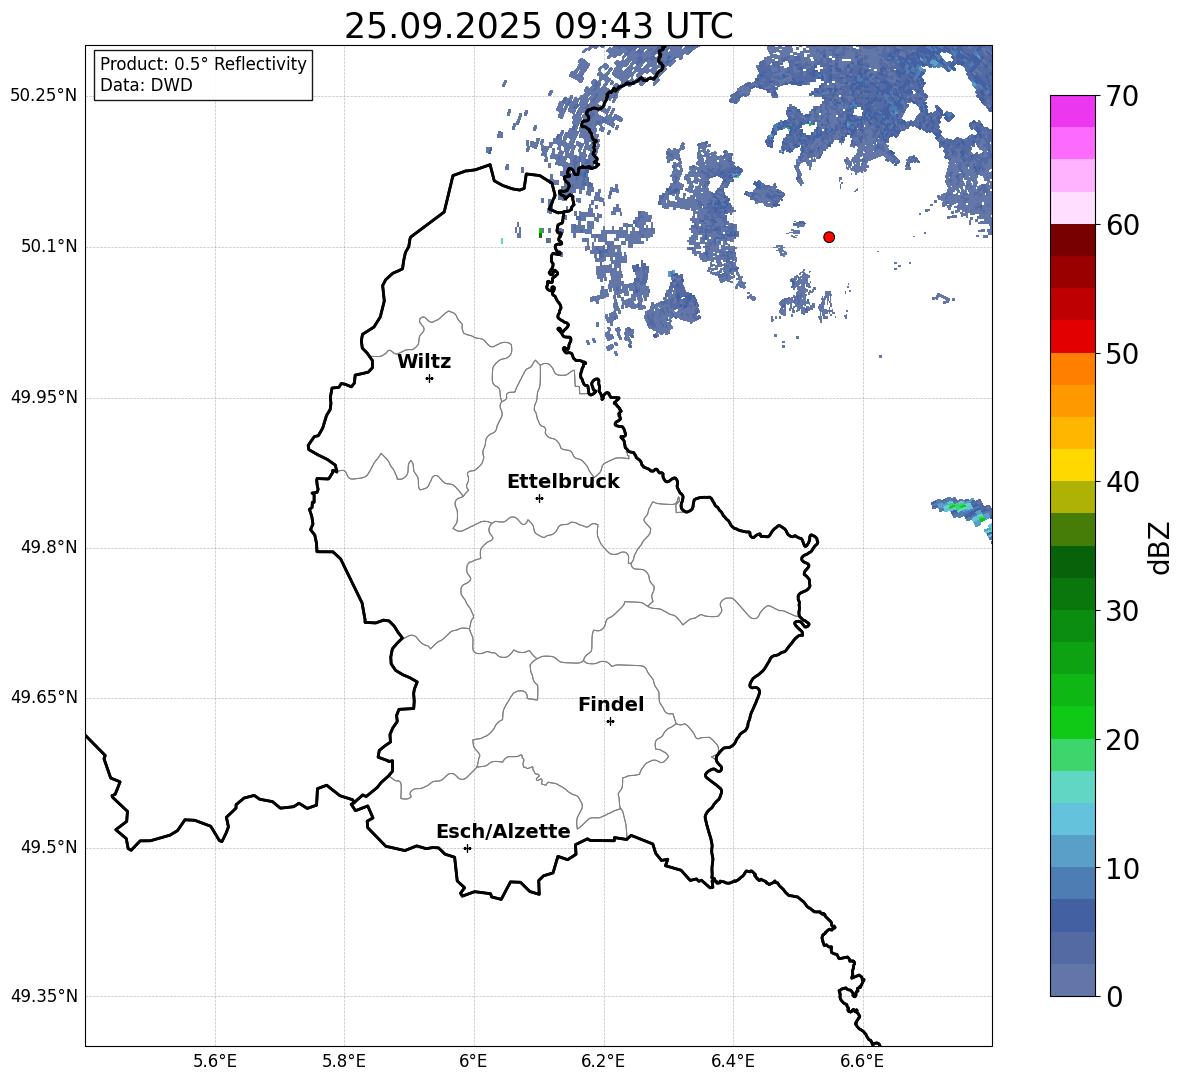Click the Findel city label
1184x1081 pixels.
click(611, 704)
